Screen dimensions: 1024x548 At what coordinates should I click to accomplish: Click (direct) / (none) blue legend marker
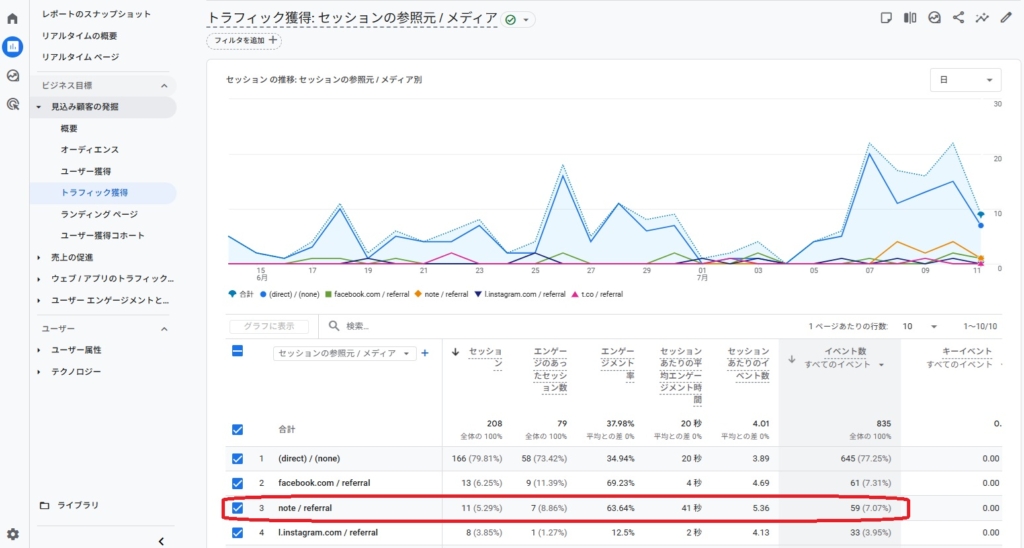[x=263, y=295]
